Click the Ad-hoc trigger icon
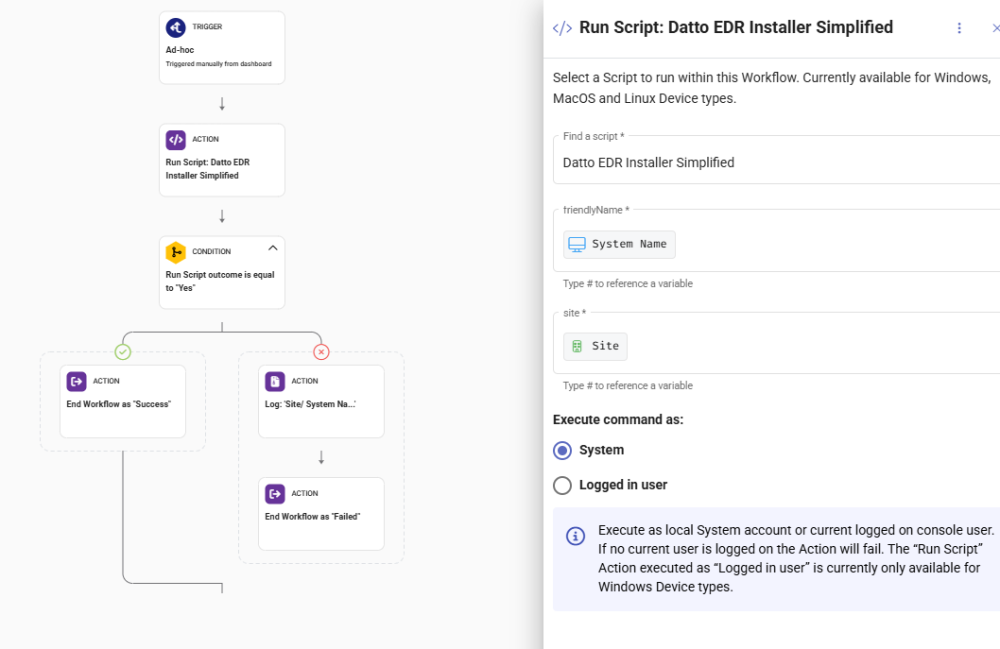The width and height of the screenshot is (1000, 649). point(175,27)
